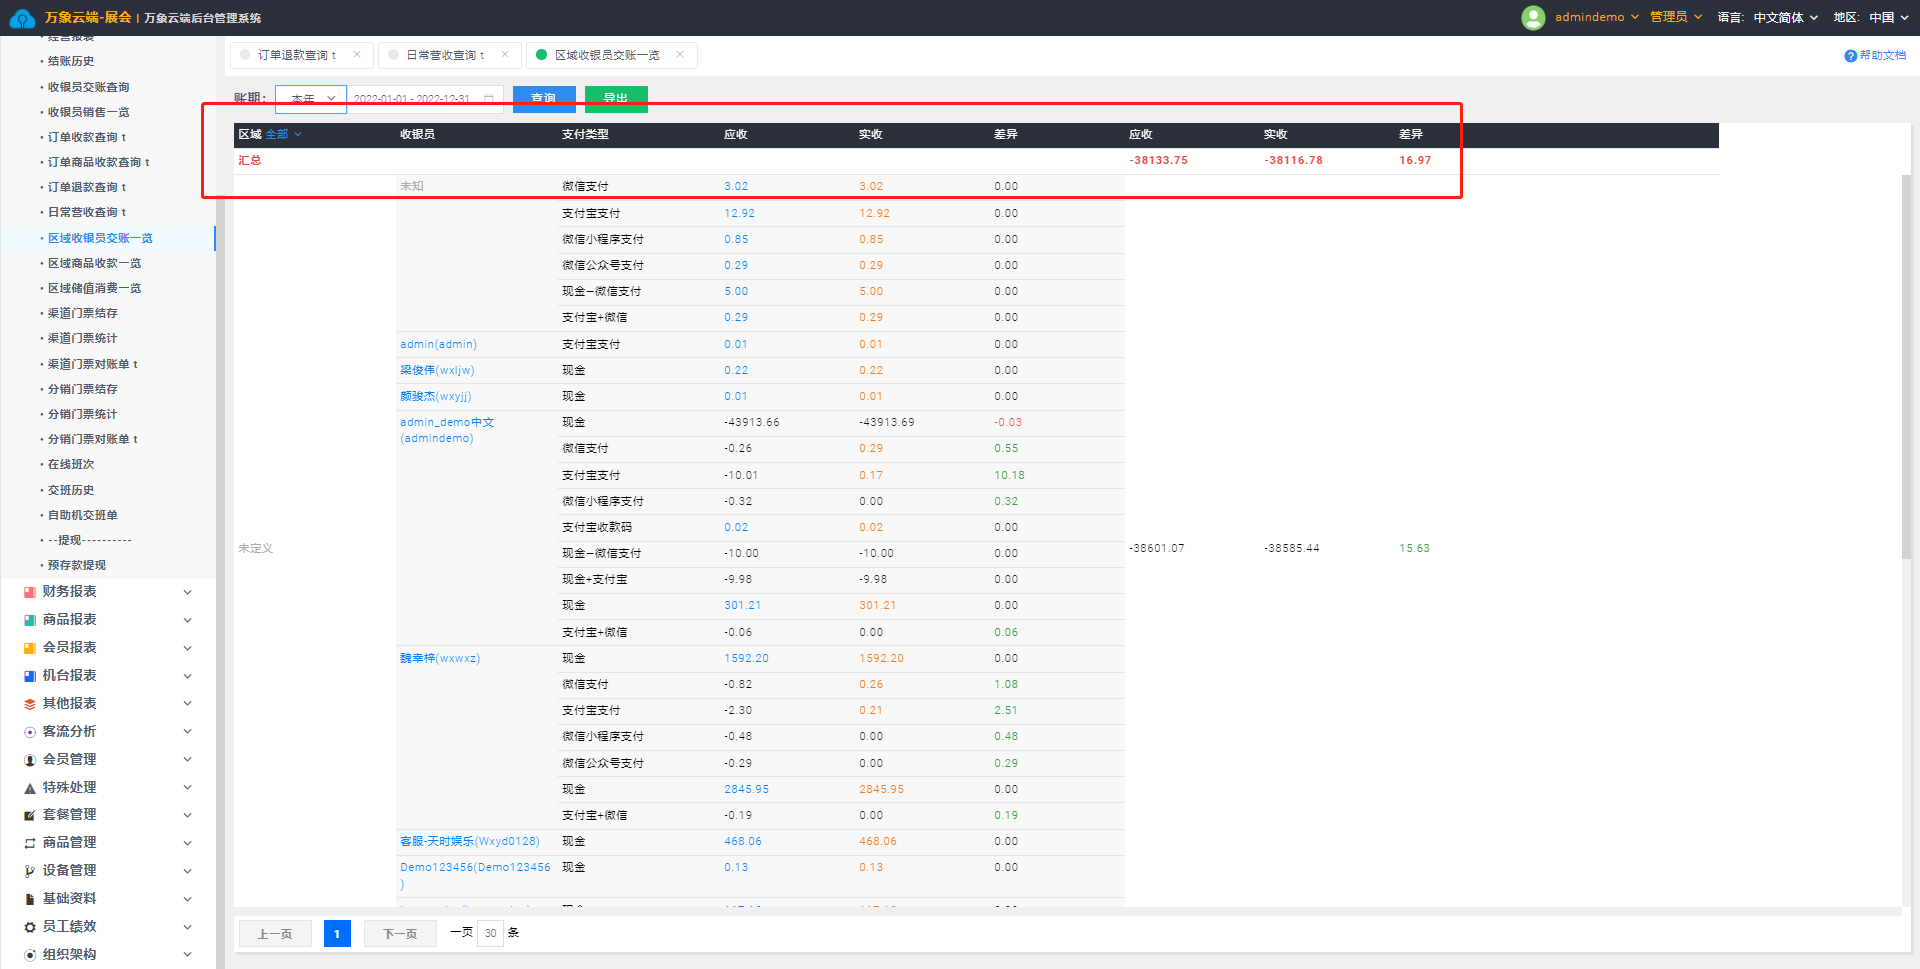Open 预存款提现 in the sidebar

[77, 565]
